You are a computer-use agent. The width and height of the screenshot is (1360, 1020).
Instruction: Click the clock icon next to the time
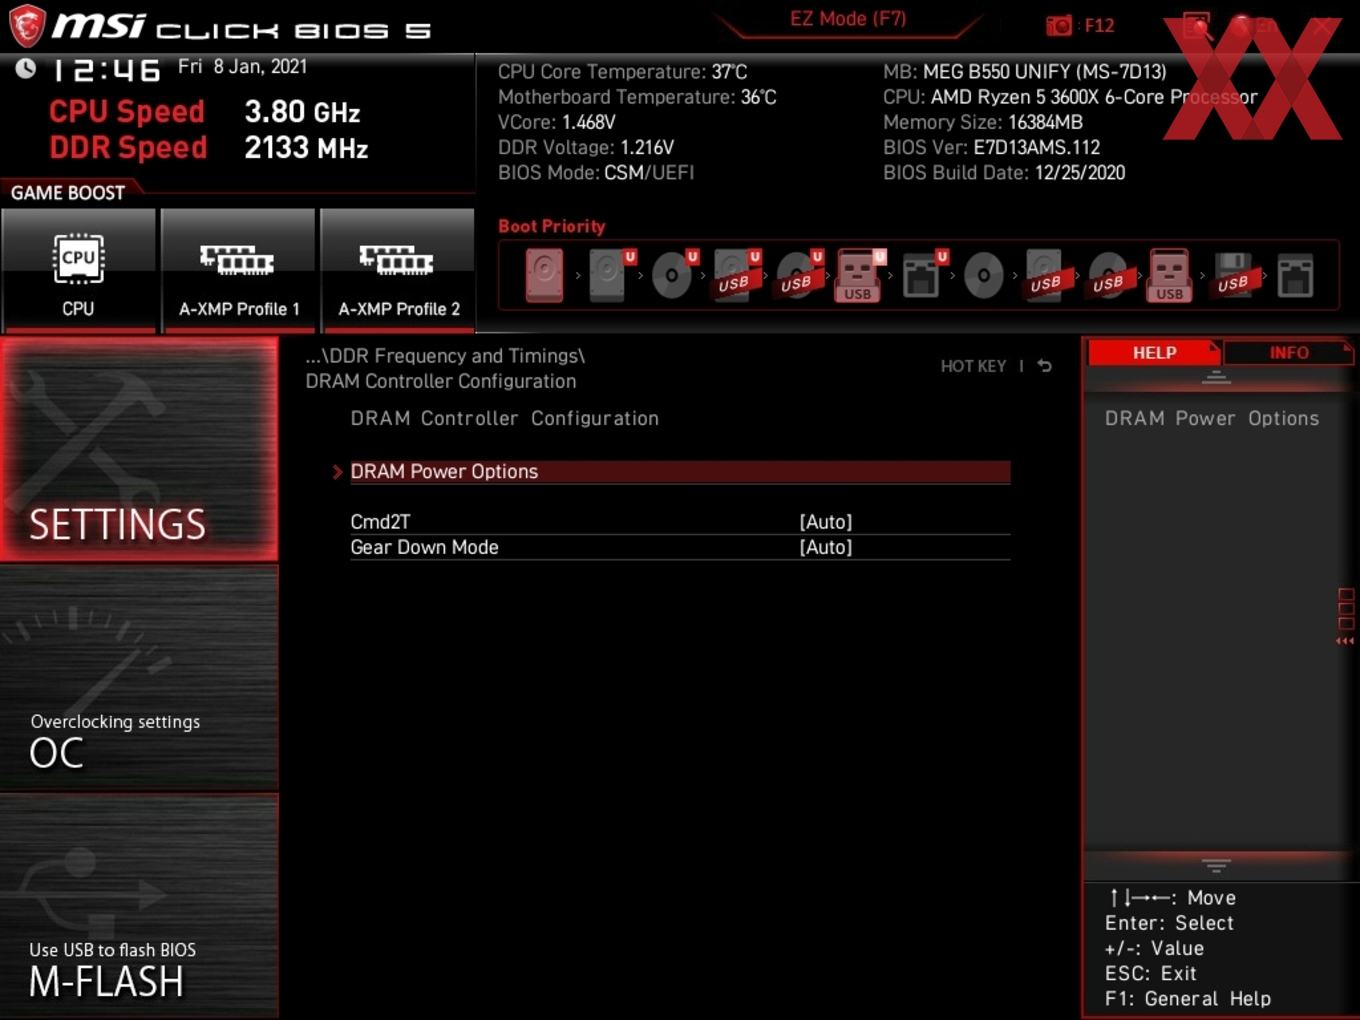[25, 68]
